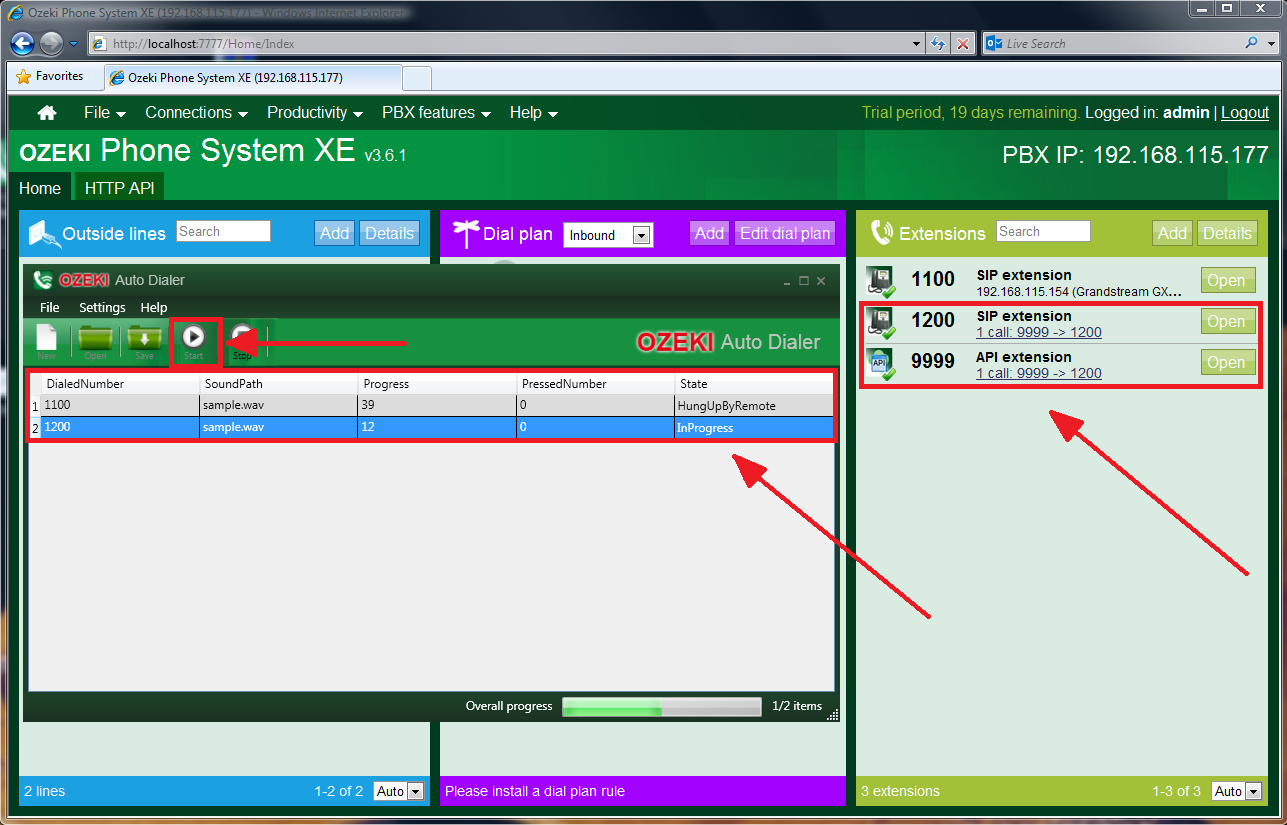The height and width of the screenshot is (825, 1287).
Task: Click Add in the Outside lines panel
Action: (x=335, y=233)
